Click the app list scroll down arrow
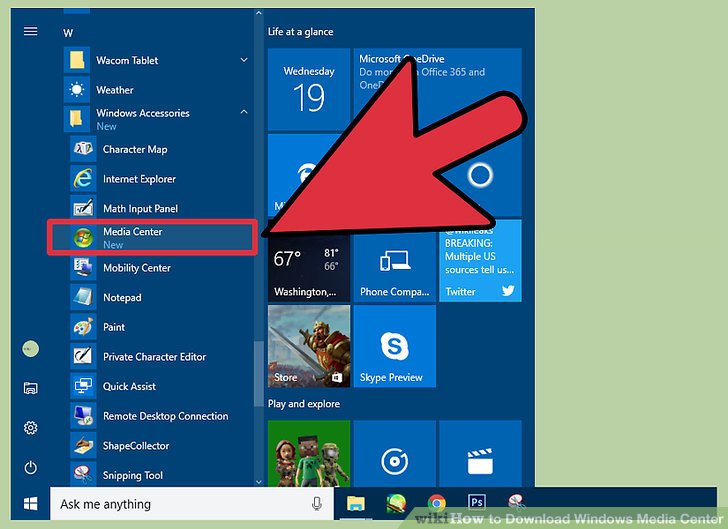The image size is (728, 529). click(x=259, y=482)
